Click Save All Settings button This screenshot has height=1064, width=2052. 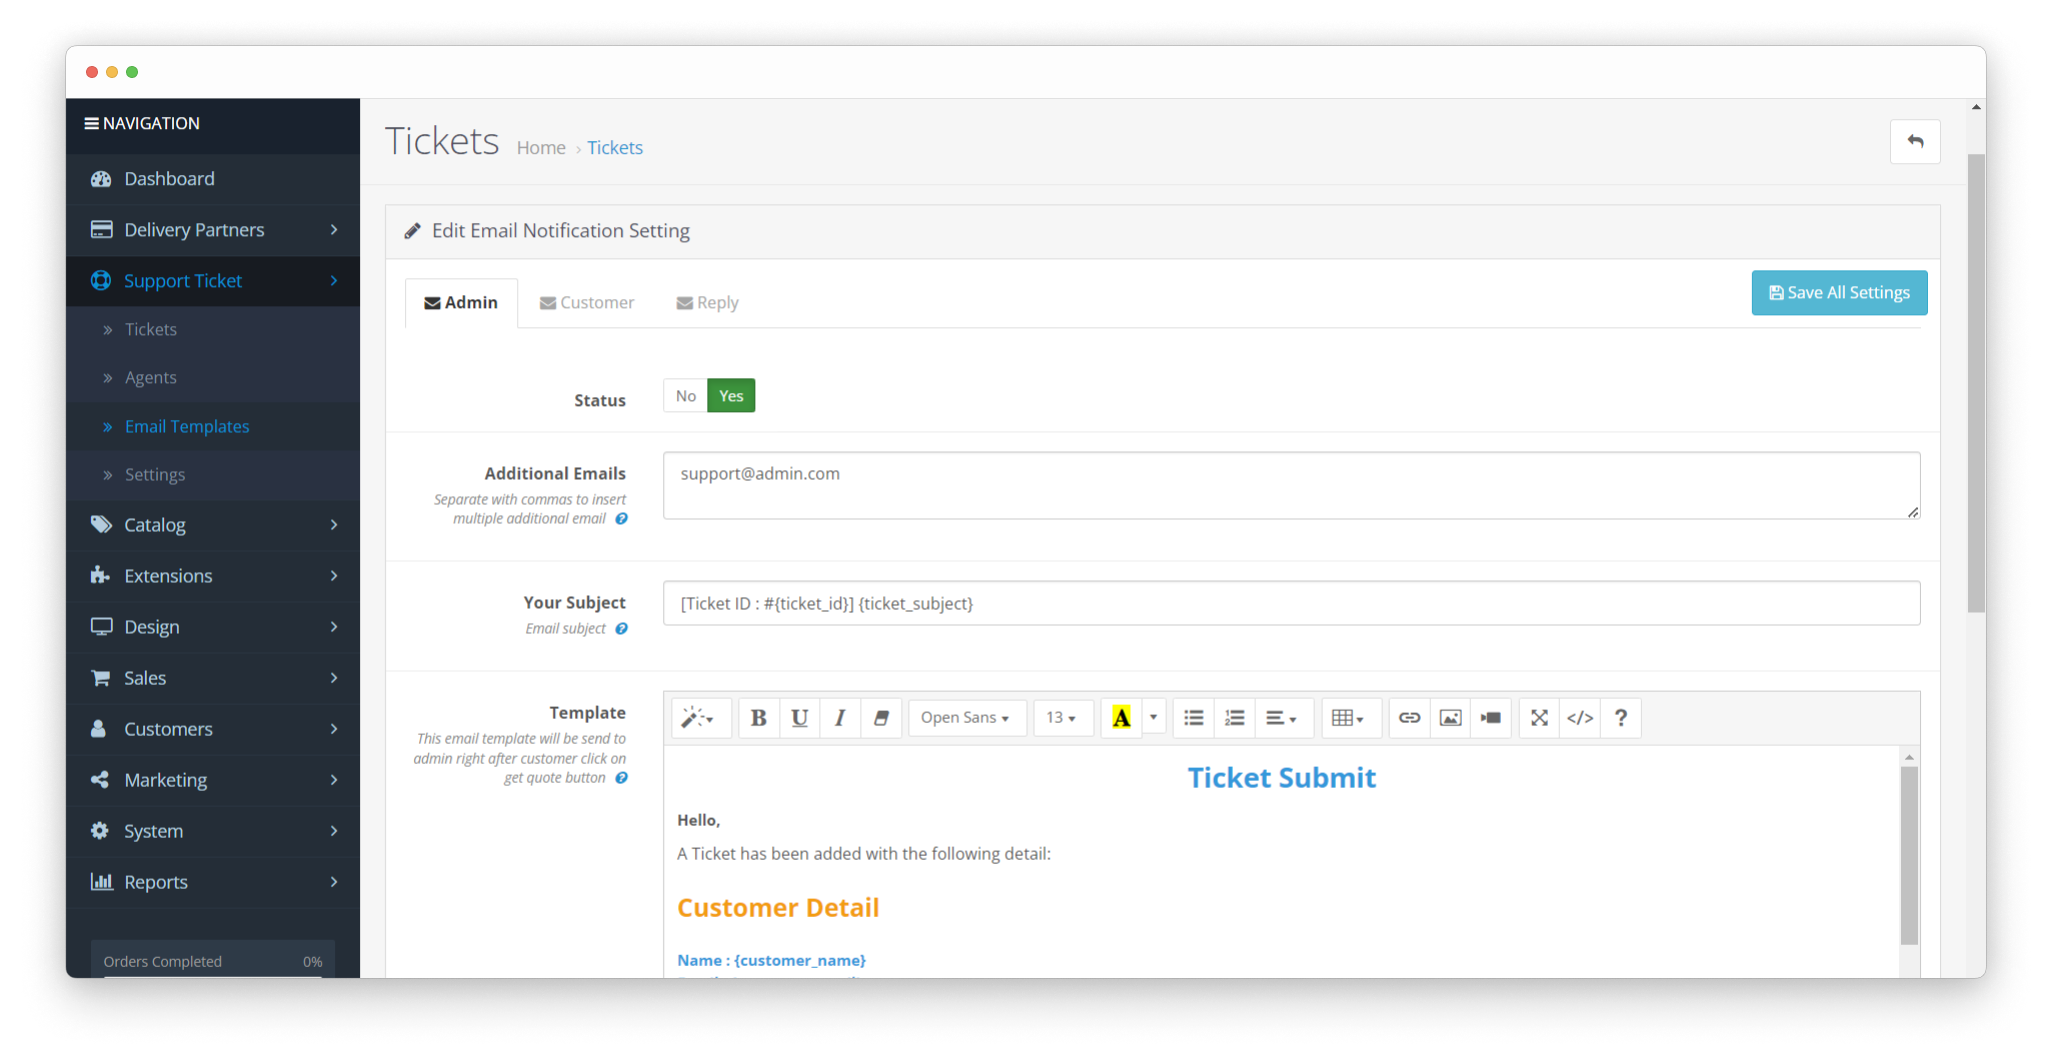pos(1839,293)
